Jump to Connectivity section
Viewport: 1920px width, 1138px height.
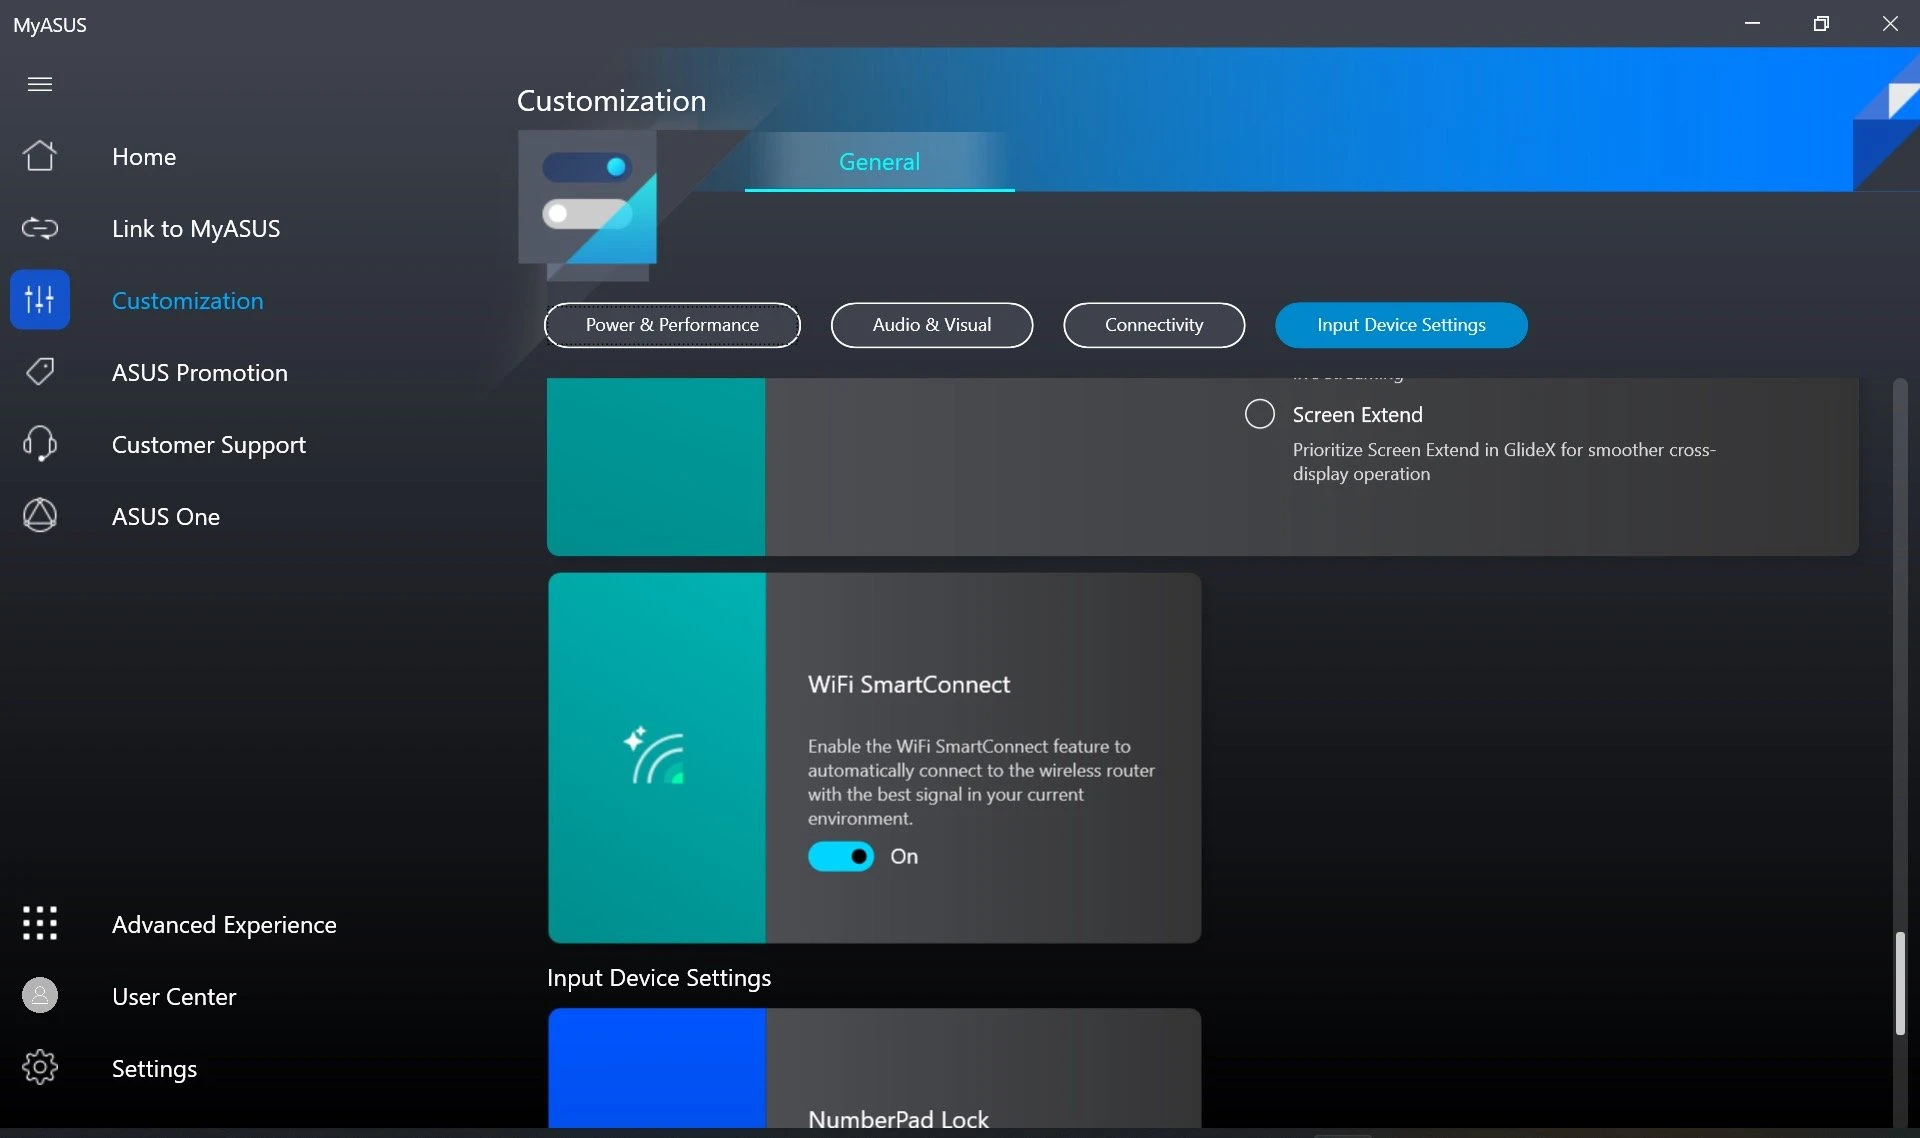tap(1154, 325)
